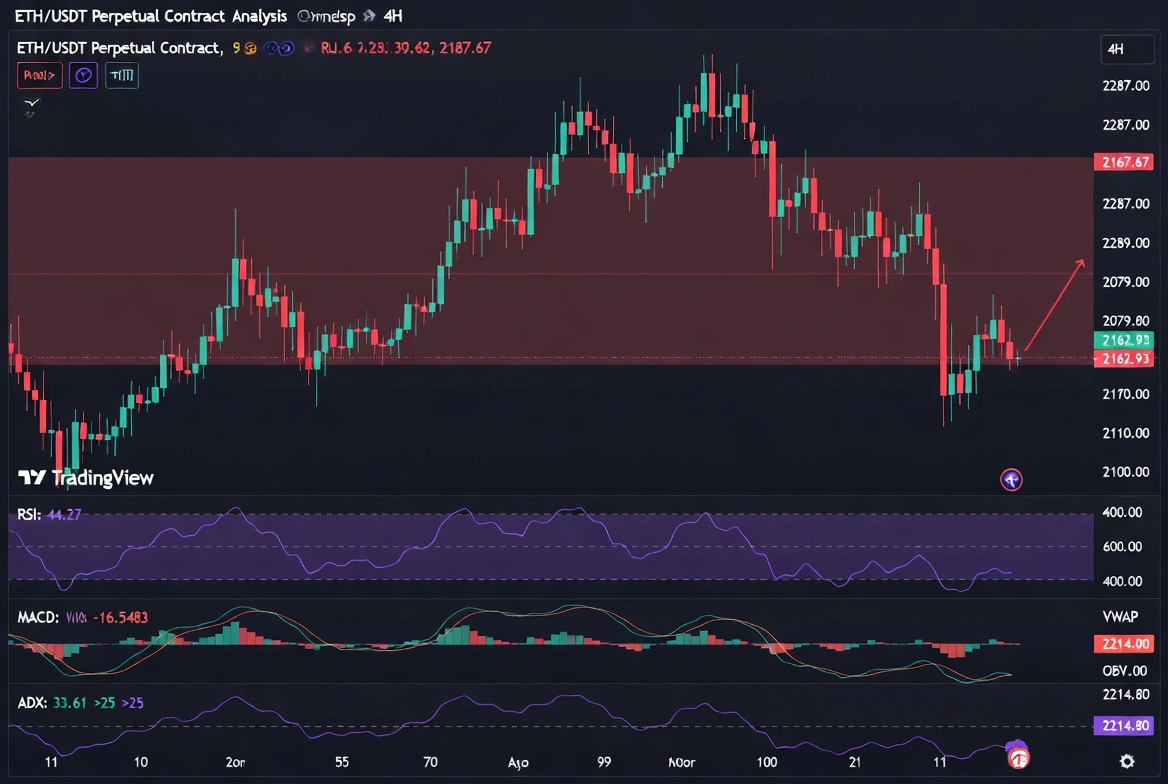Viewport: 1168px width, 784px height.
Task: Select the RSI indicator label
Action: [x=27, y=516]
